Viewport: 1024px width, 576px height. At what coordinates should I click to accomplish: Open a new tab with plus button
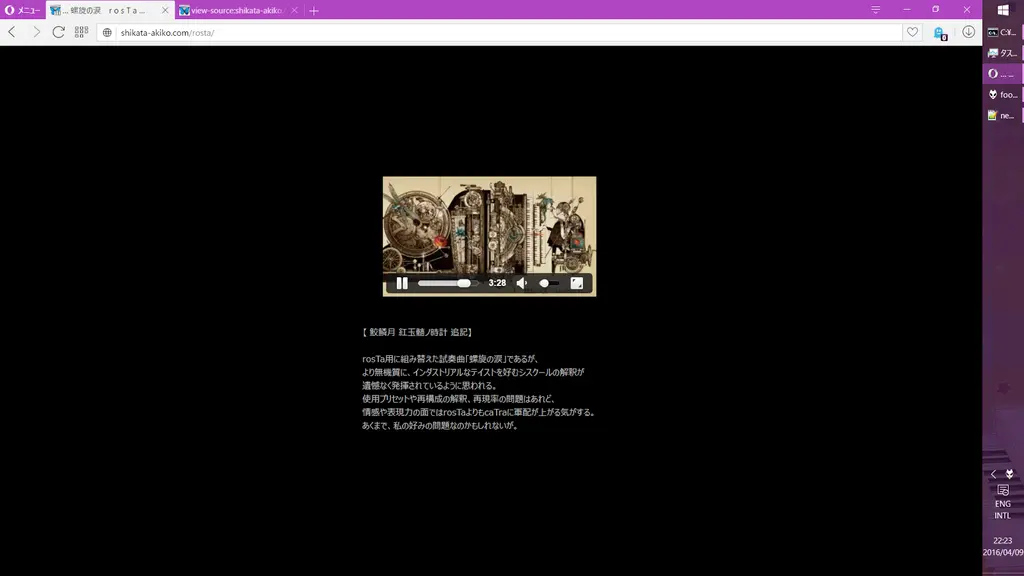[x=314, y=10]
